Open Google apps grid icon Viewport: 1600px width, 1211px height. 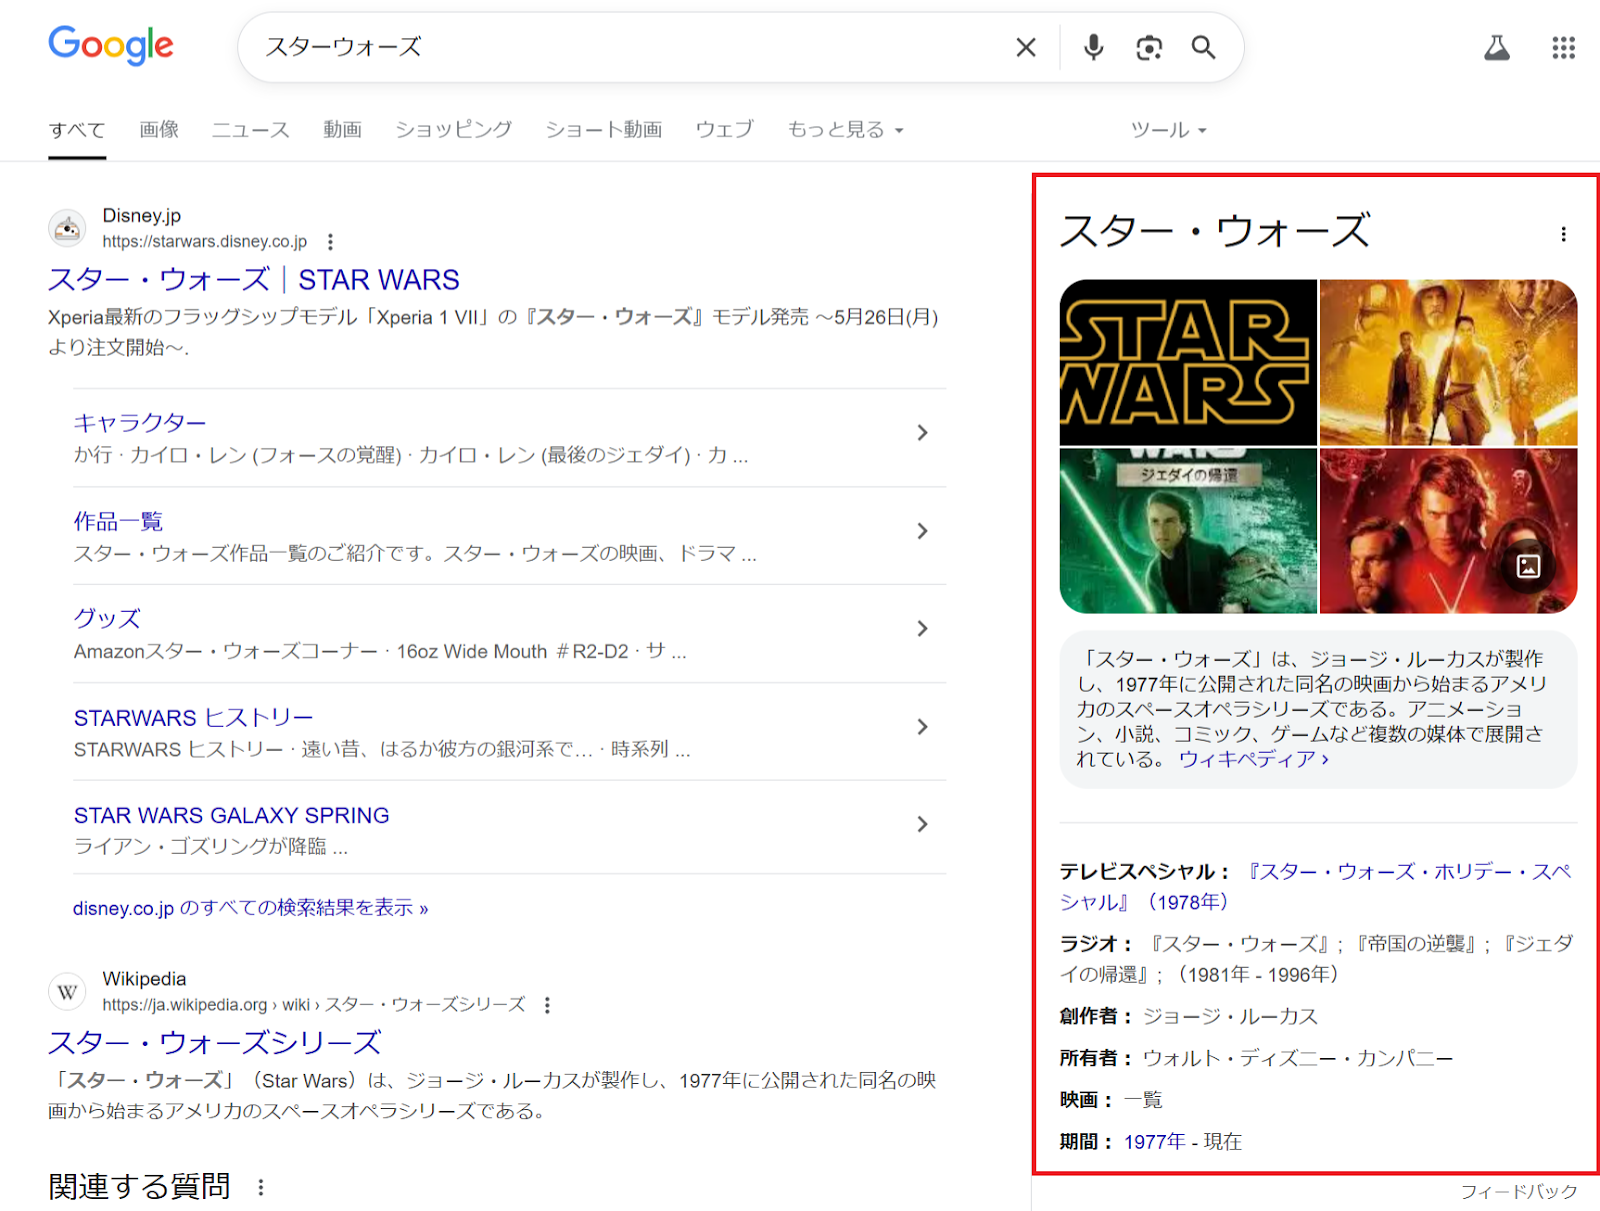[x=1564, y=47]
